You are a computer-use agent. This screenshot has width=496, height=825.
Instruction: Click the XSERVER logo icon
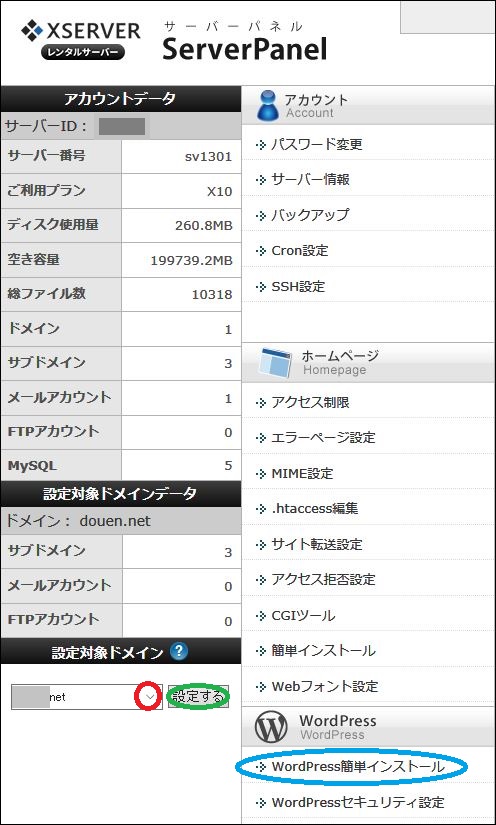tap(34, 31)
